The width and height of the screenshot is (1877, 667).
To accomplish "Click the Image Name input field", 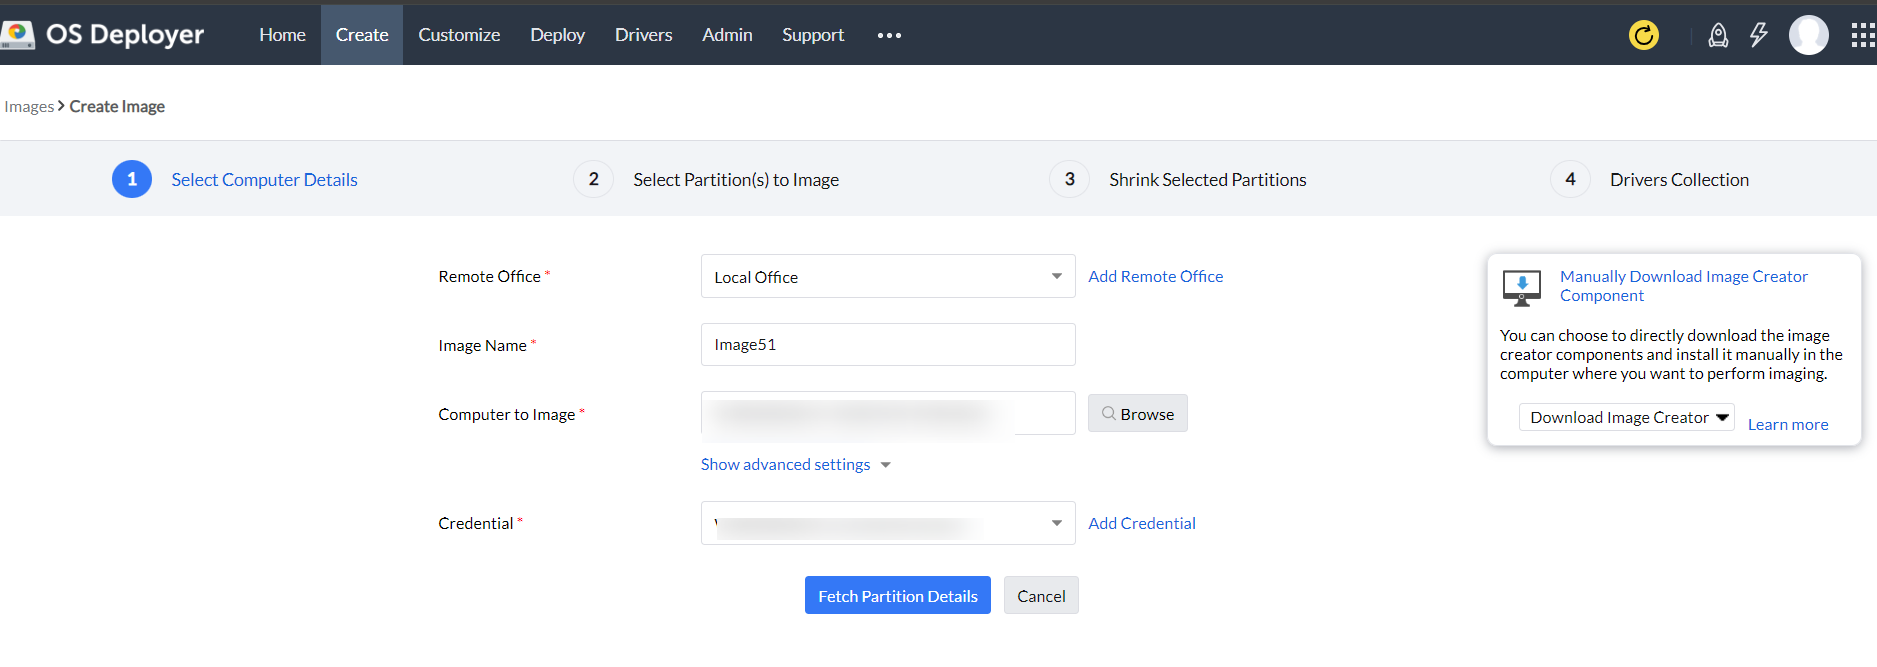I will 887,345.
